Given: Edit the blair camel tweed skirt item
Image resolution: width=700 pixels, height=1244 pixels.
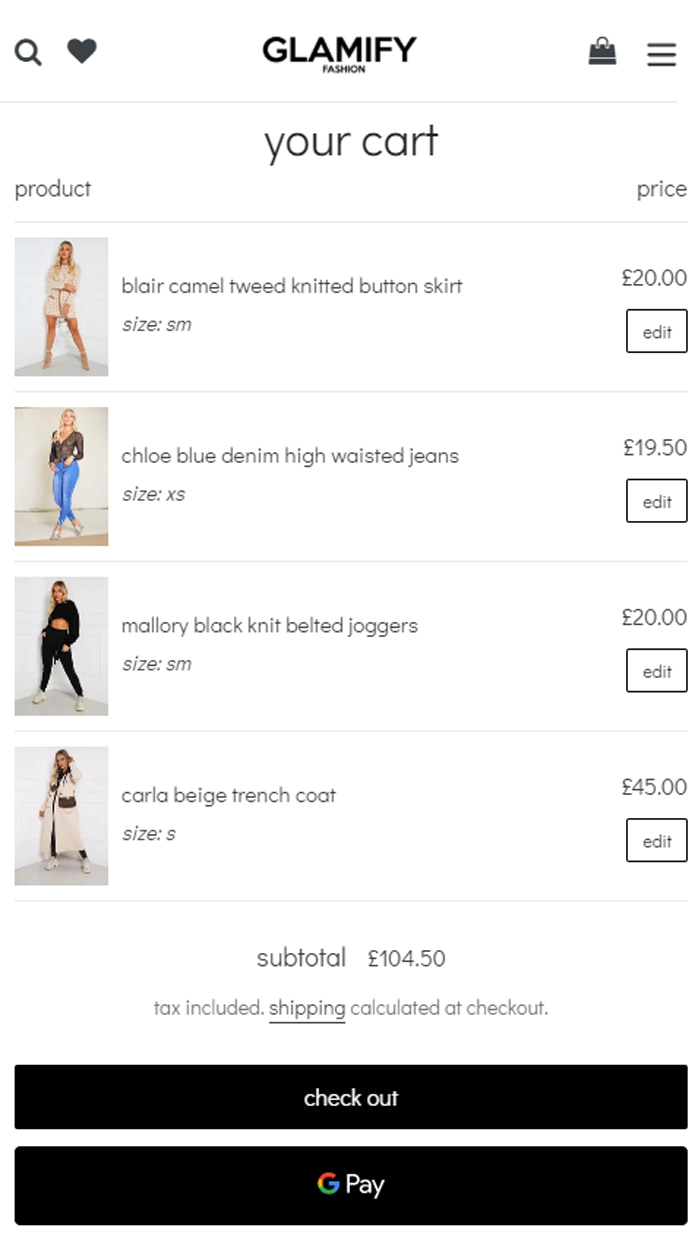Looking at the screenshot, I should point(656,332).
